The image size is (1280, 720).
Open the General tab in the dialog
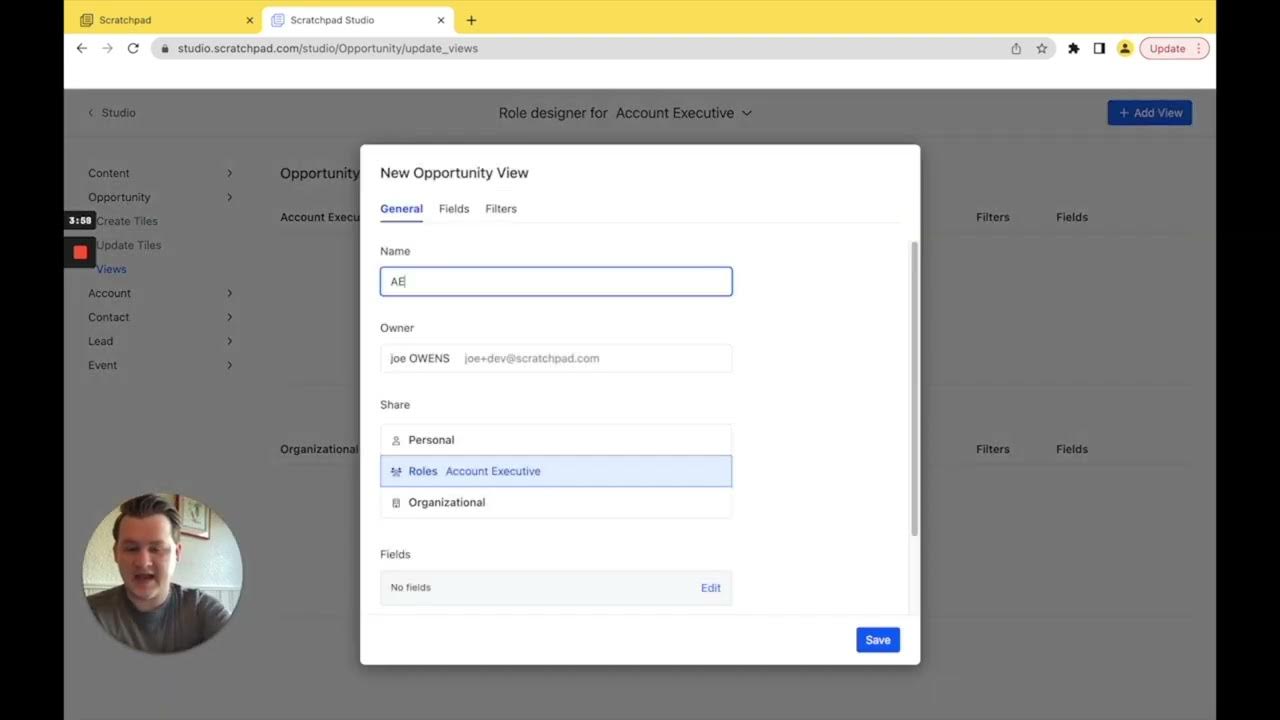401,209
